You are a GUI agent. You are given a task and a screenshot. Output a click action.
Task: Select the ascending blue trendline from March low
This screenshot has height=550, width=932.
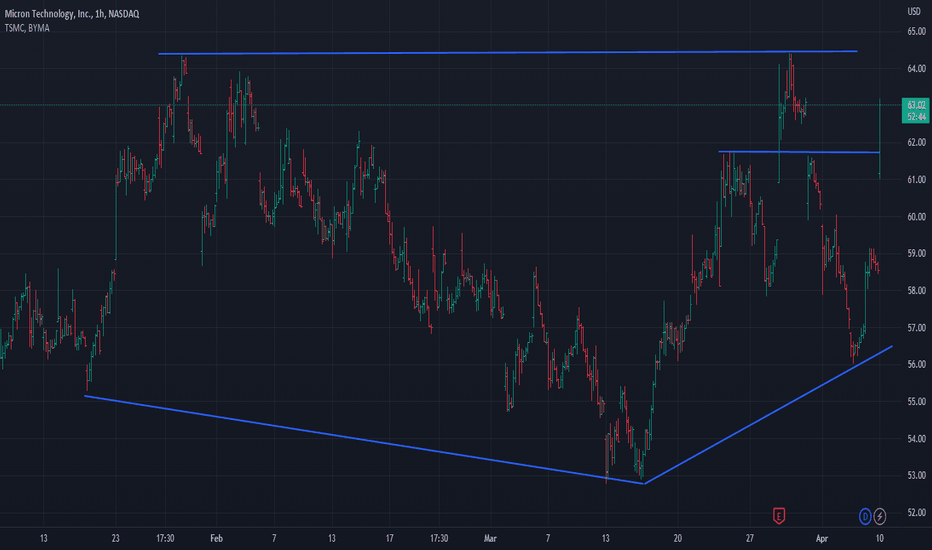[x=768, y=414]
